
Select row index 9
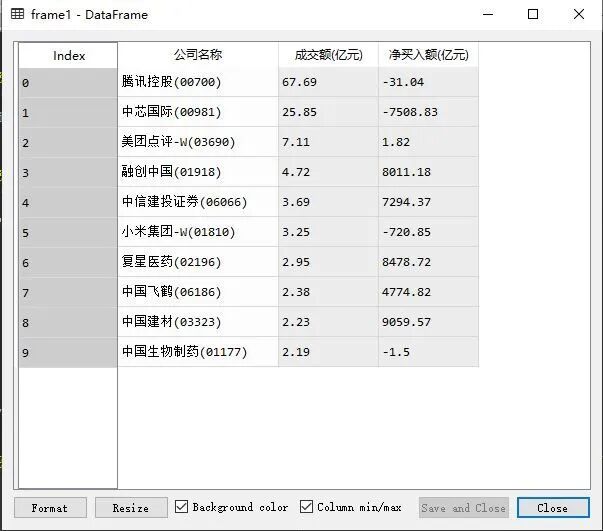click(x=68, y=353)
